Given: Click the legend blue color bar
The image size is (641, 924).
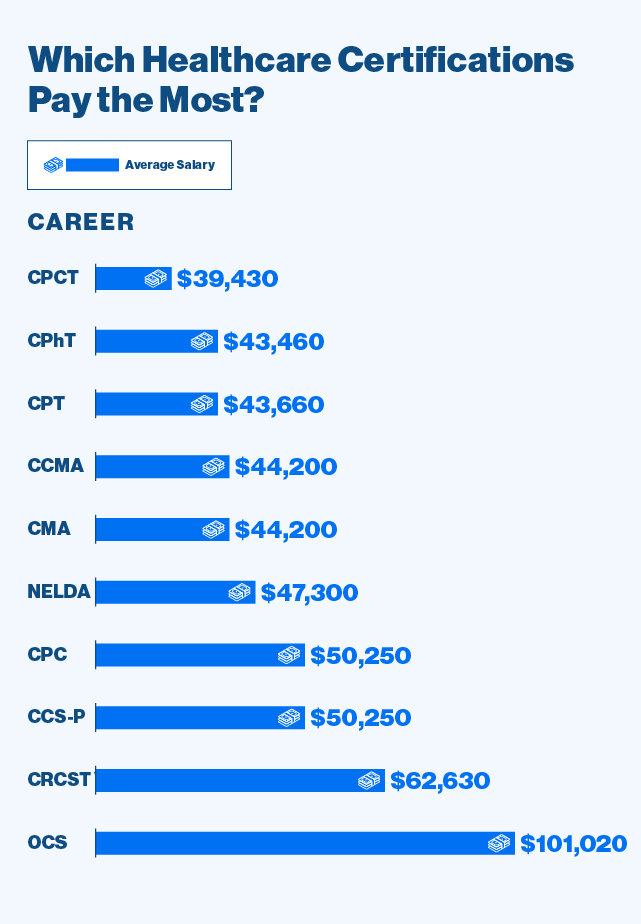Looking at the screenshot, I should coord(92,165).
